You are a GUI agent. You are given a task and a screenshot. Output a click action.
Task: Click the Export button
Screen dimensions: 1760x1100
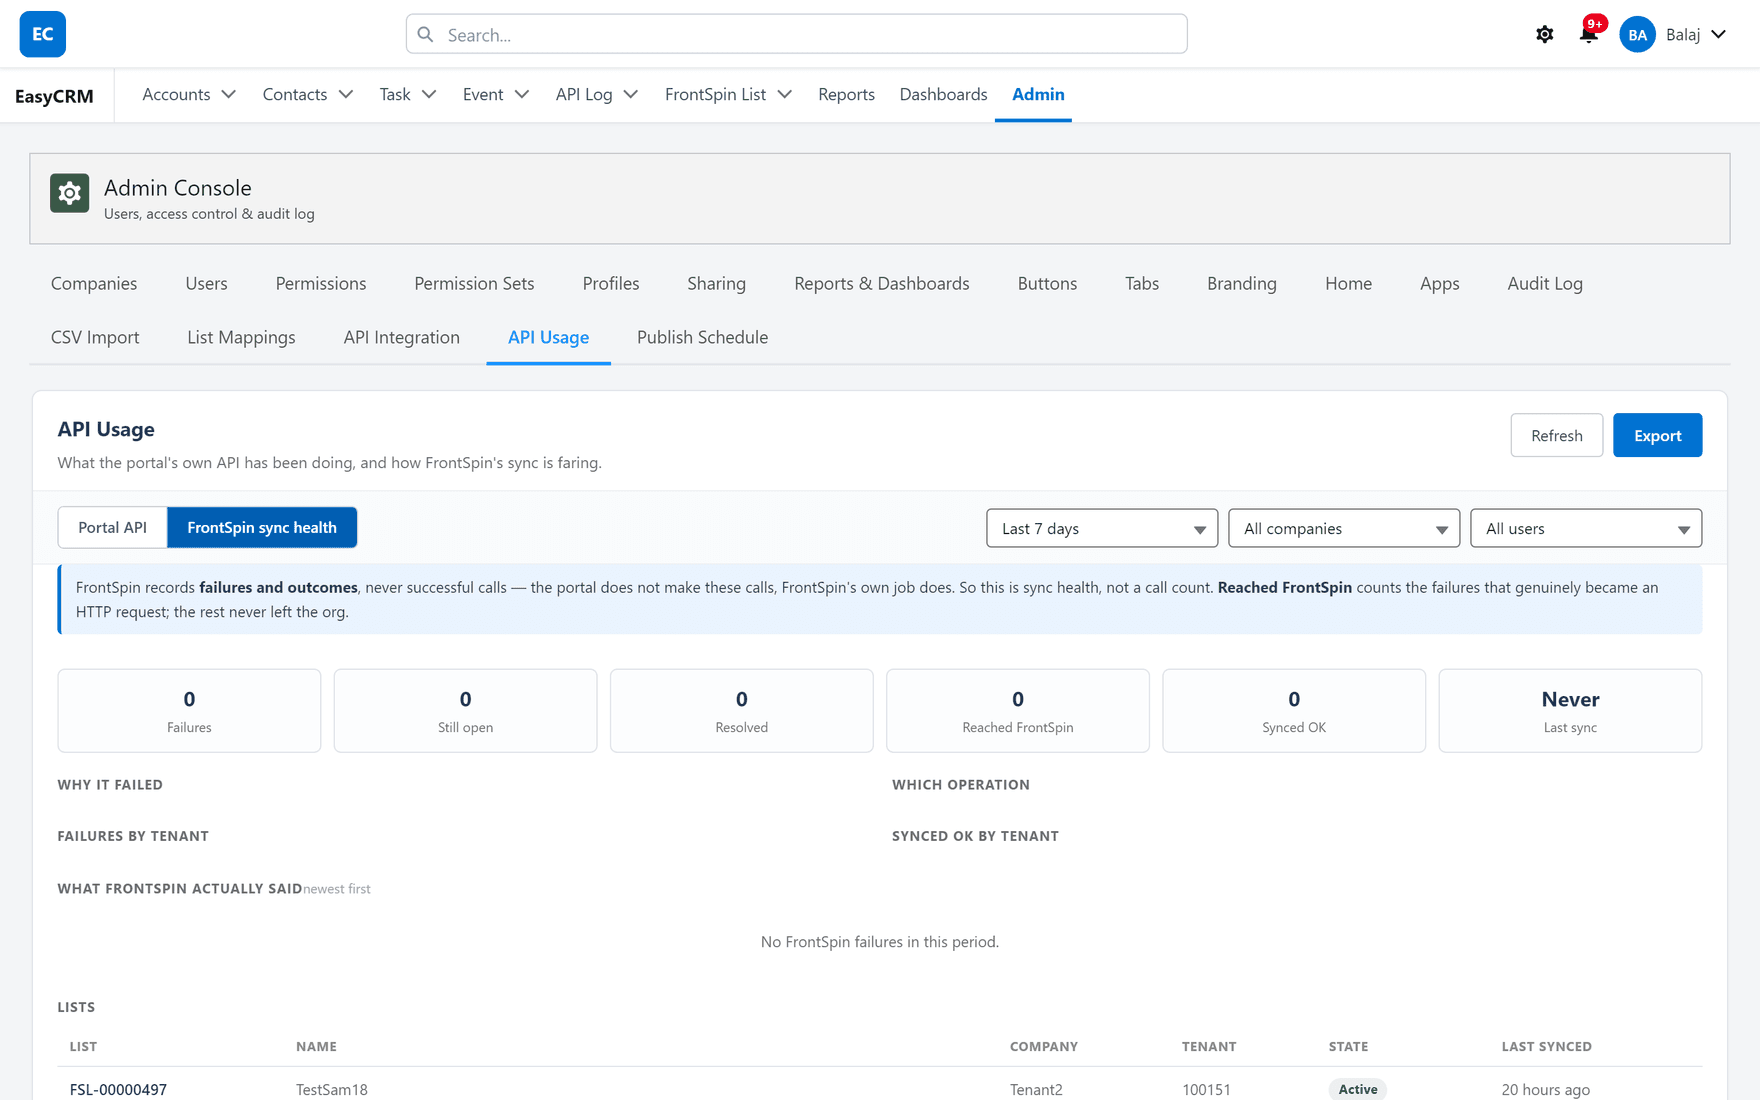(1657, 435)
